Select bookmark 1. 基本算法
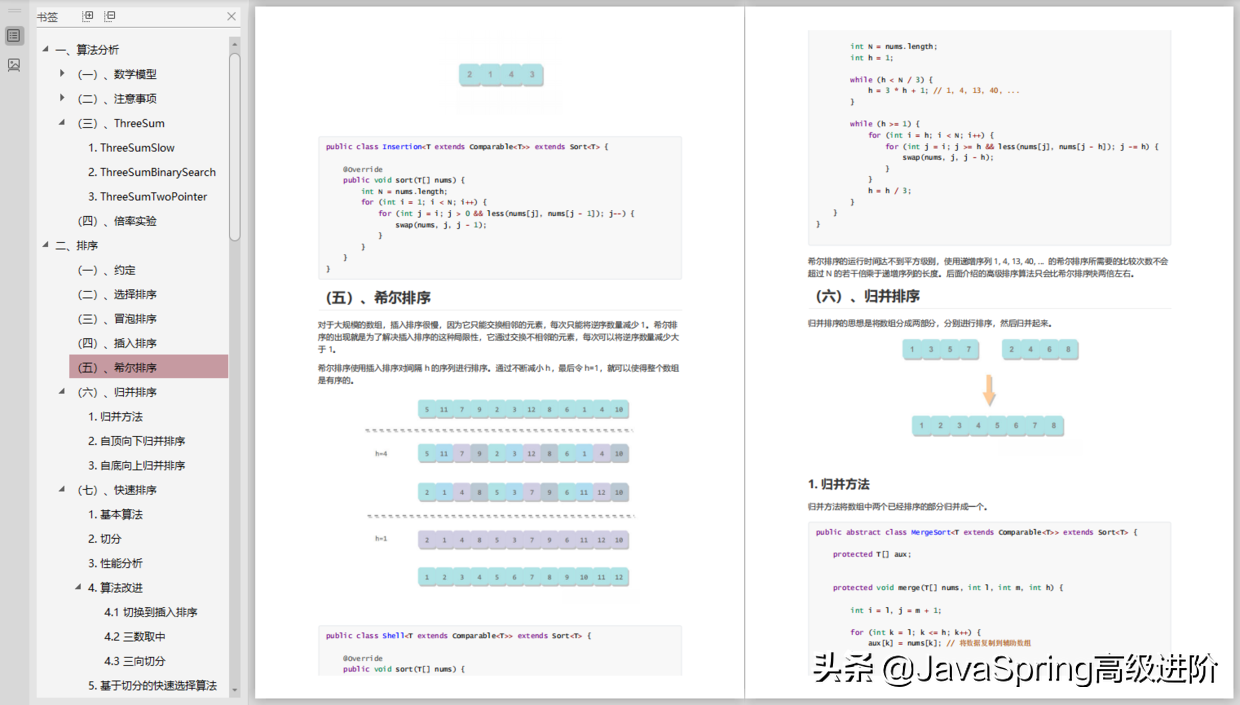Image resolution: width=1240 pixels, height=705 pixels. tap(115, 514)
